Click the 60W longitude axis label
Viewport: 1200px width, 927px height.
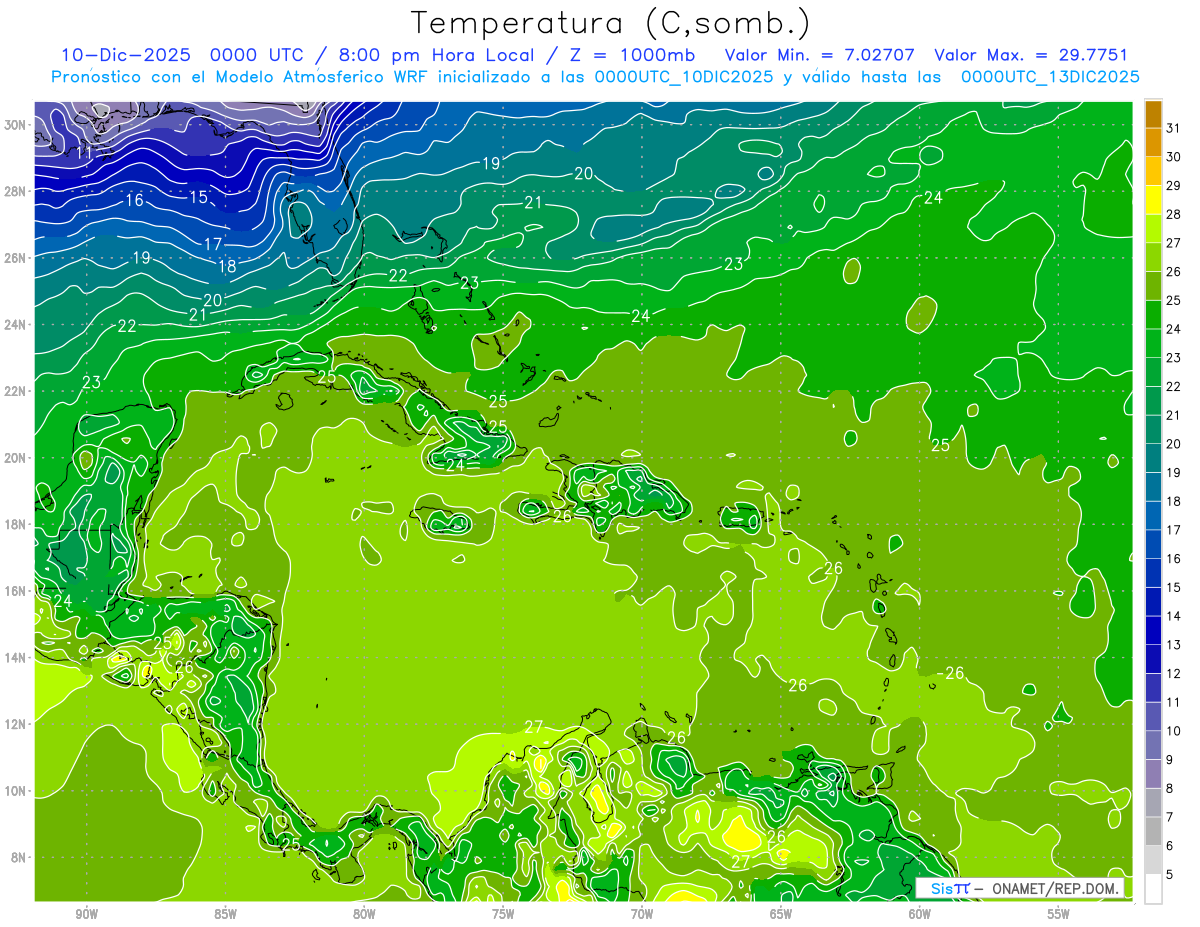(920, 914)
